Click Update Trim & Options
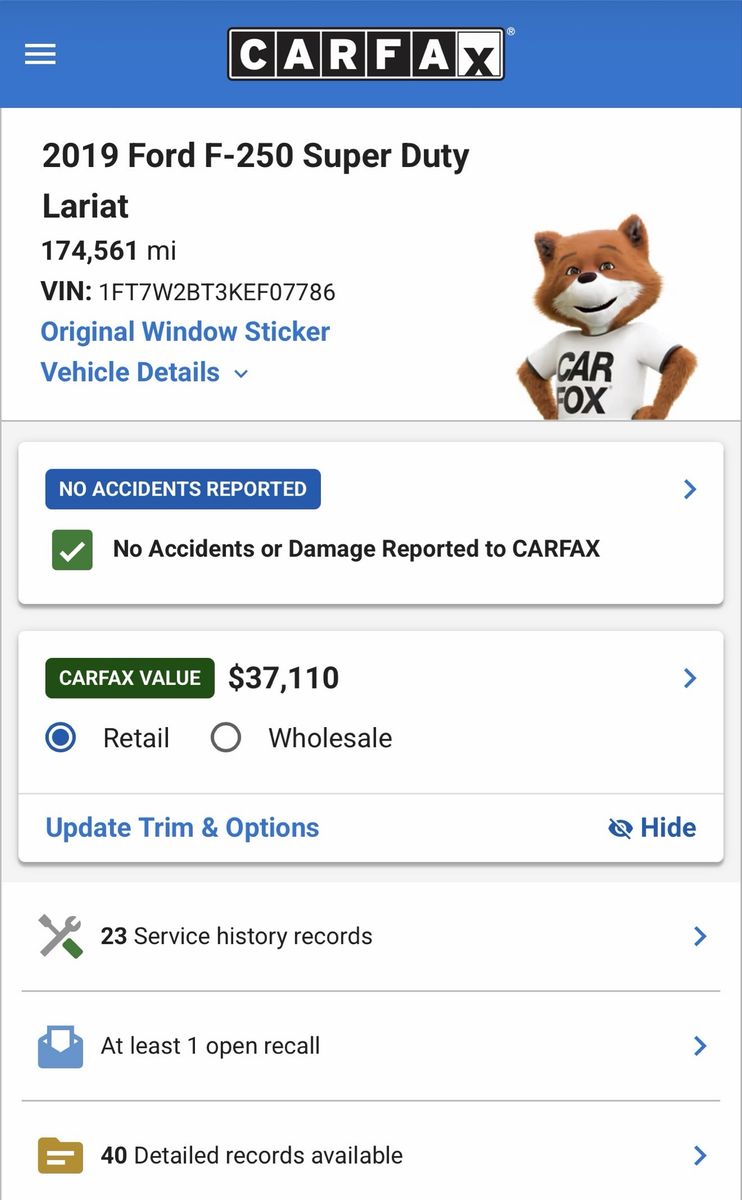The image size is (742, 1200). [182, 828]
